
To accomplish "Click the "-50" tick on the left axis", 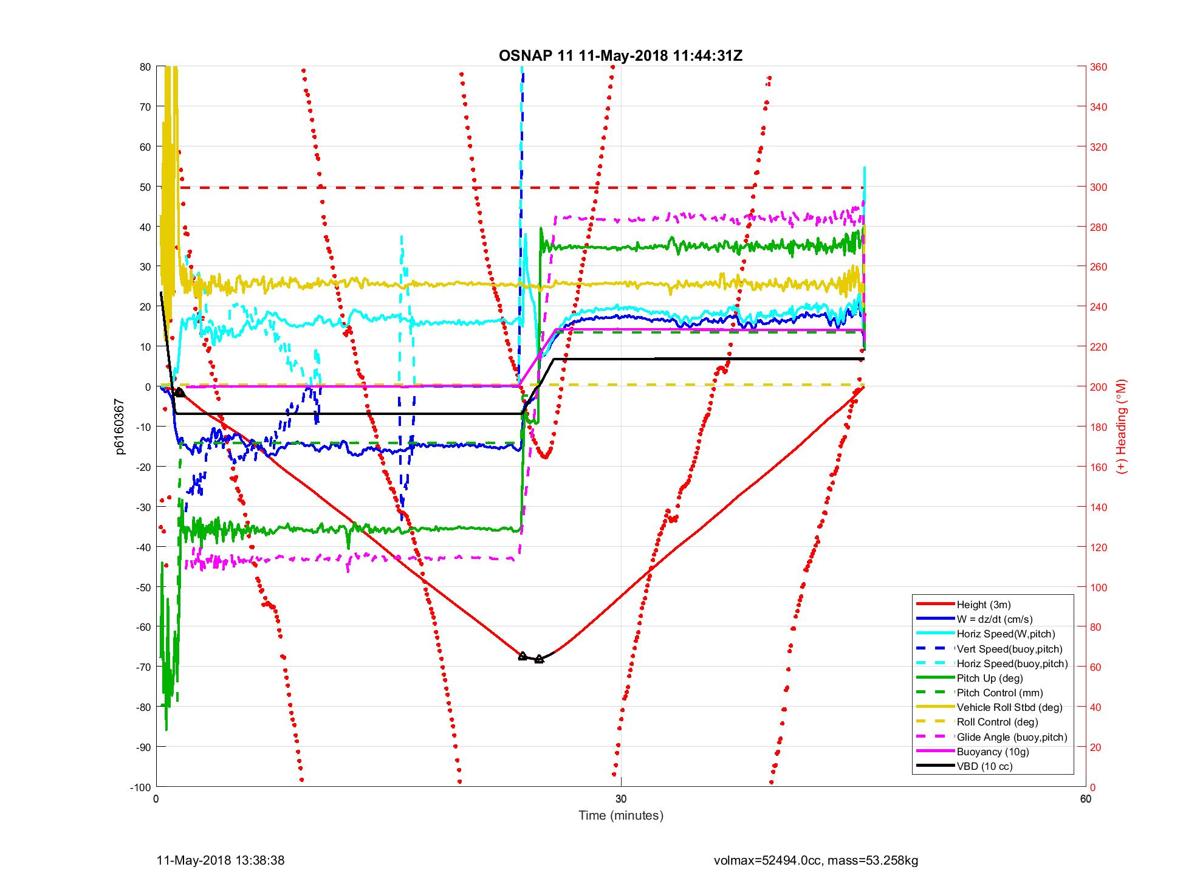I will (141, 587).
